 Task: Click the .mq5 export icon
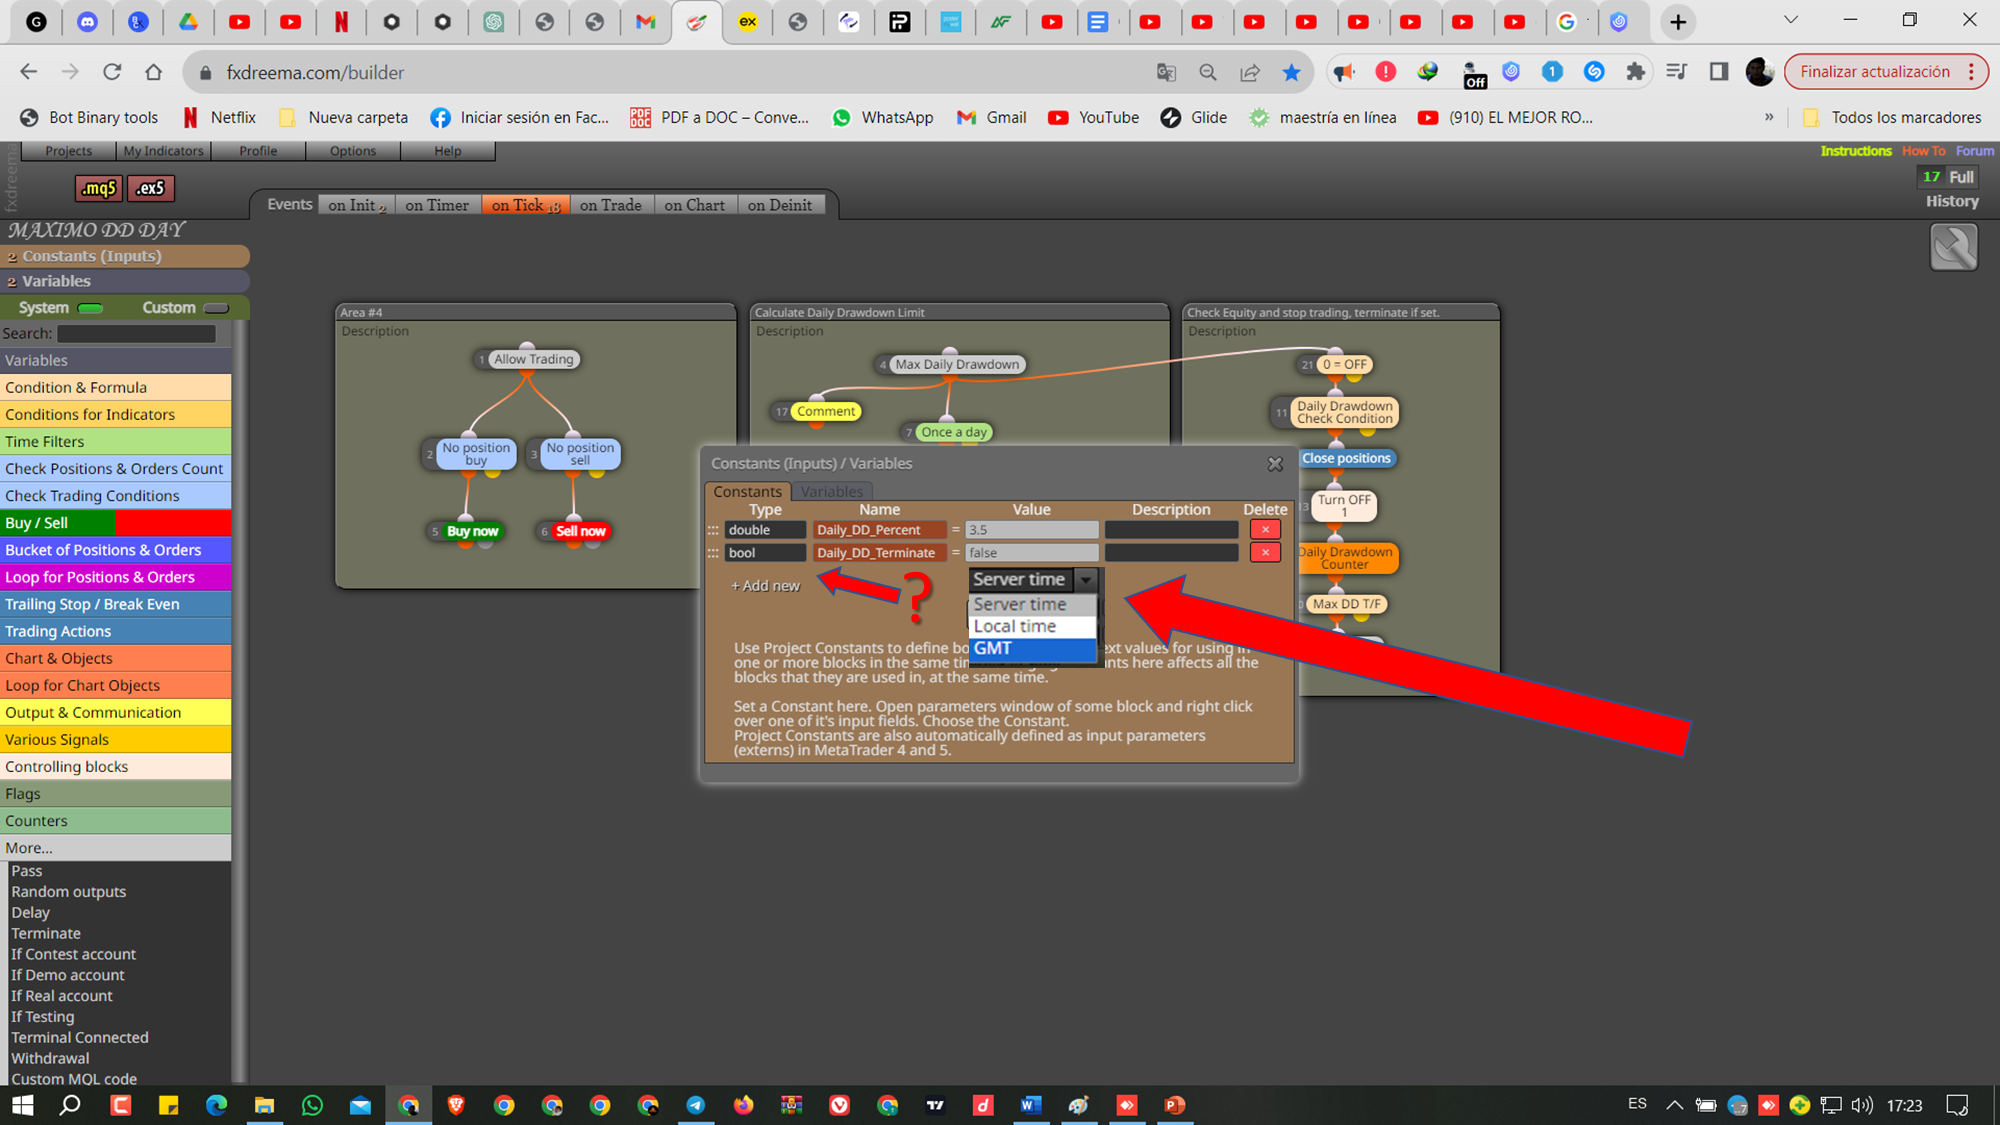pos(98,188)
